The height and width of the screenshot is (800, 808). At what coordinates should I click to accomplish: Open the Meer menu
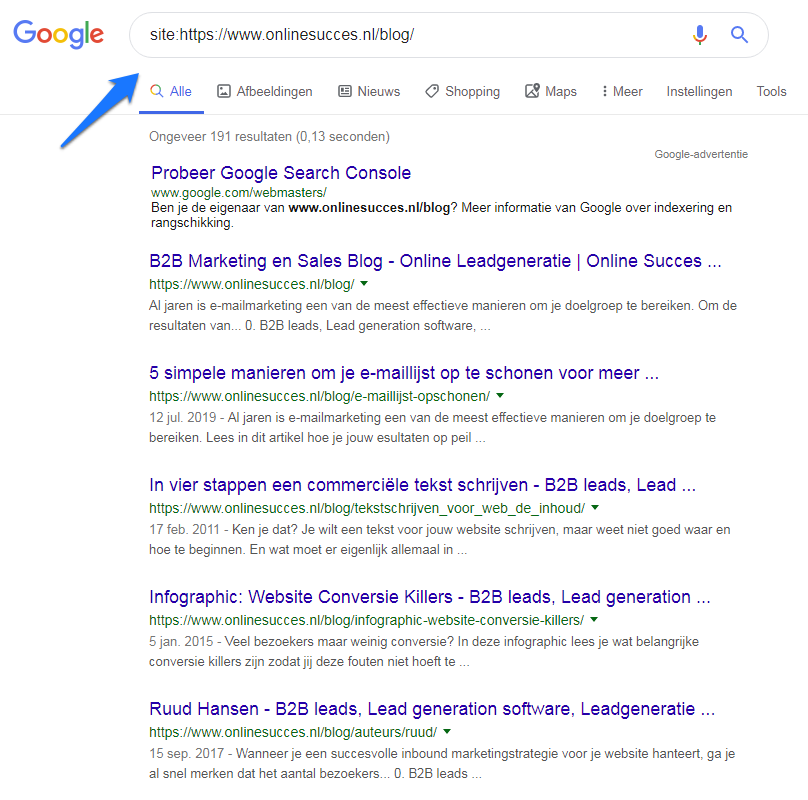click(622, 91)
